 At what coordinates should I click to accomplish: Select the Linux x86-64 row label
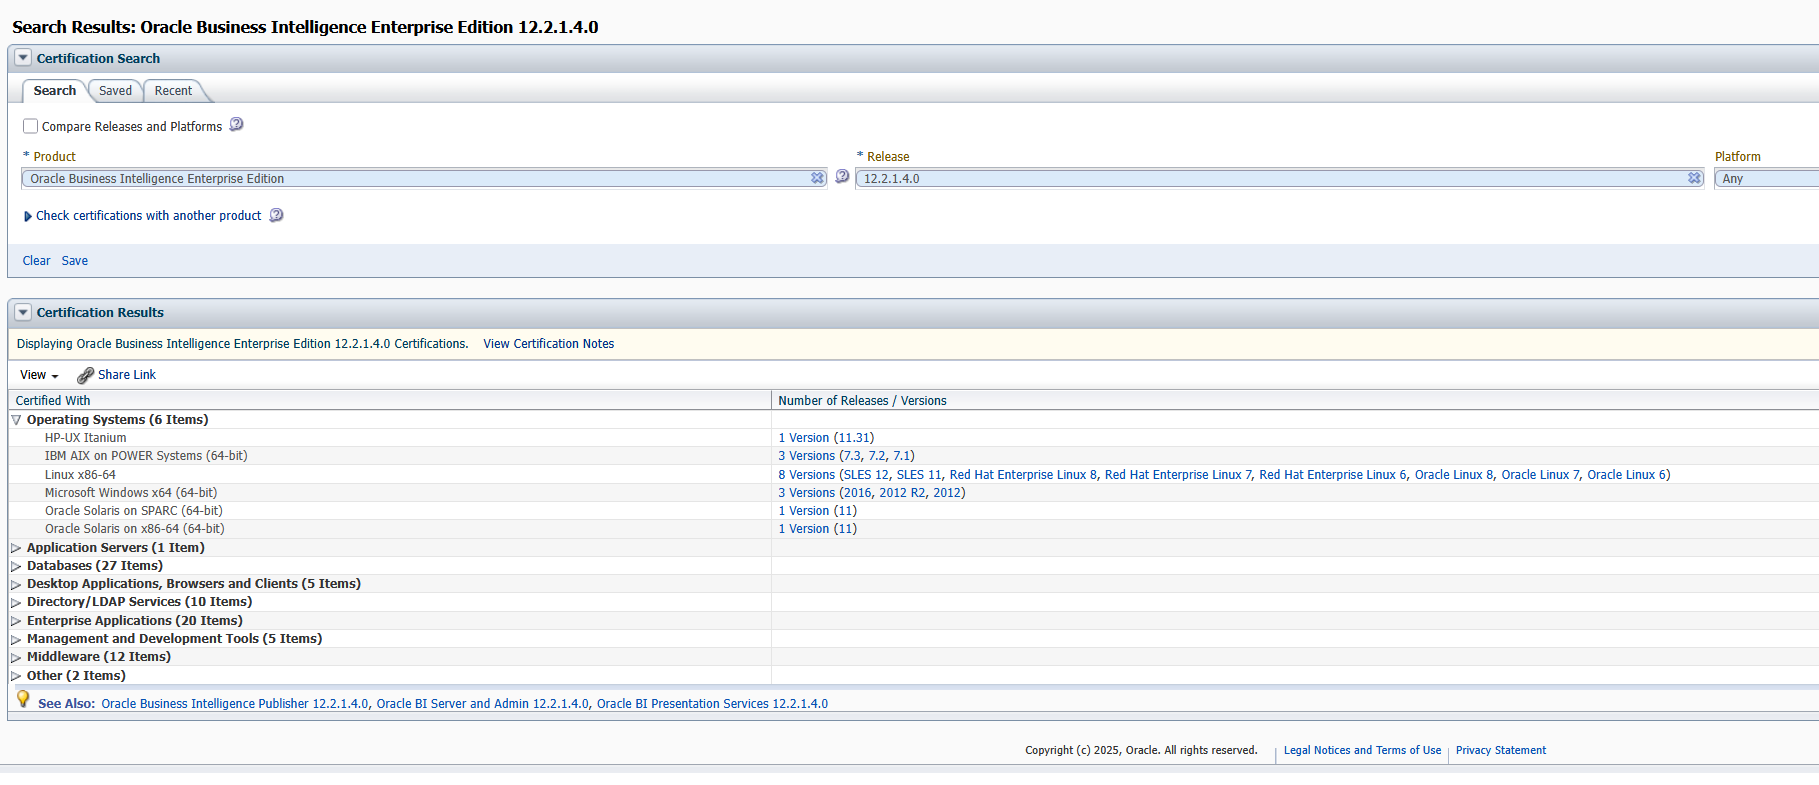tap(80, 475)
